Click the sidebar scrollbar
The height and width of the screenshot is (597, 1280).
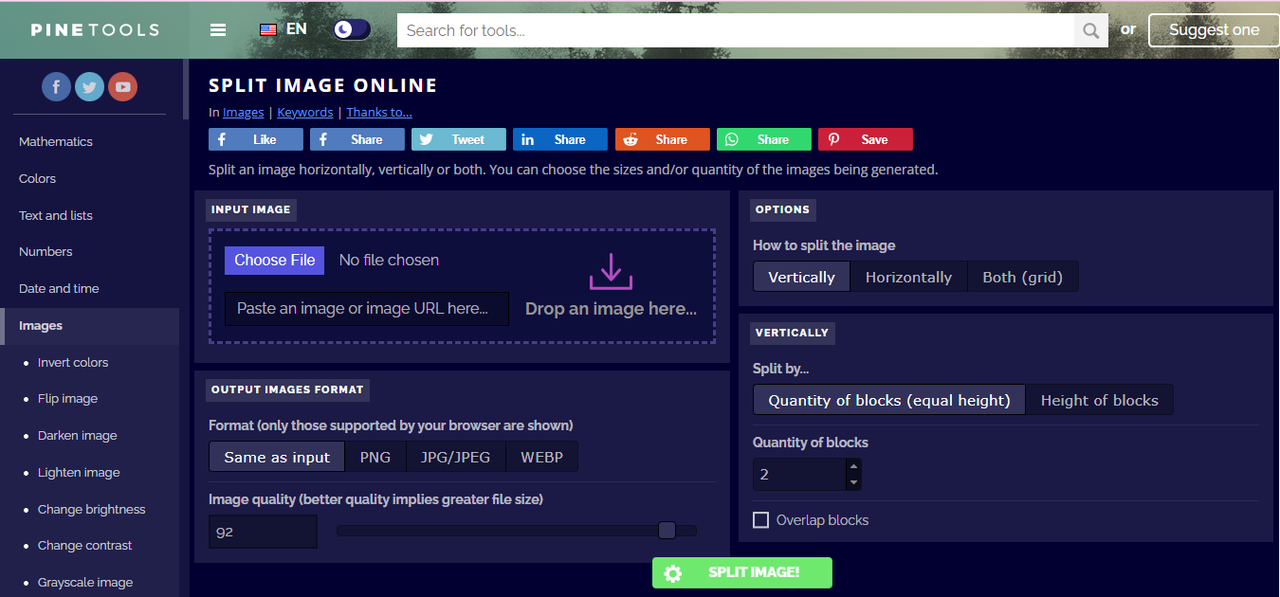[186, 90]
